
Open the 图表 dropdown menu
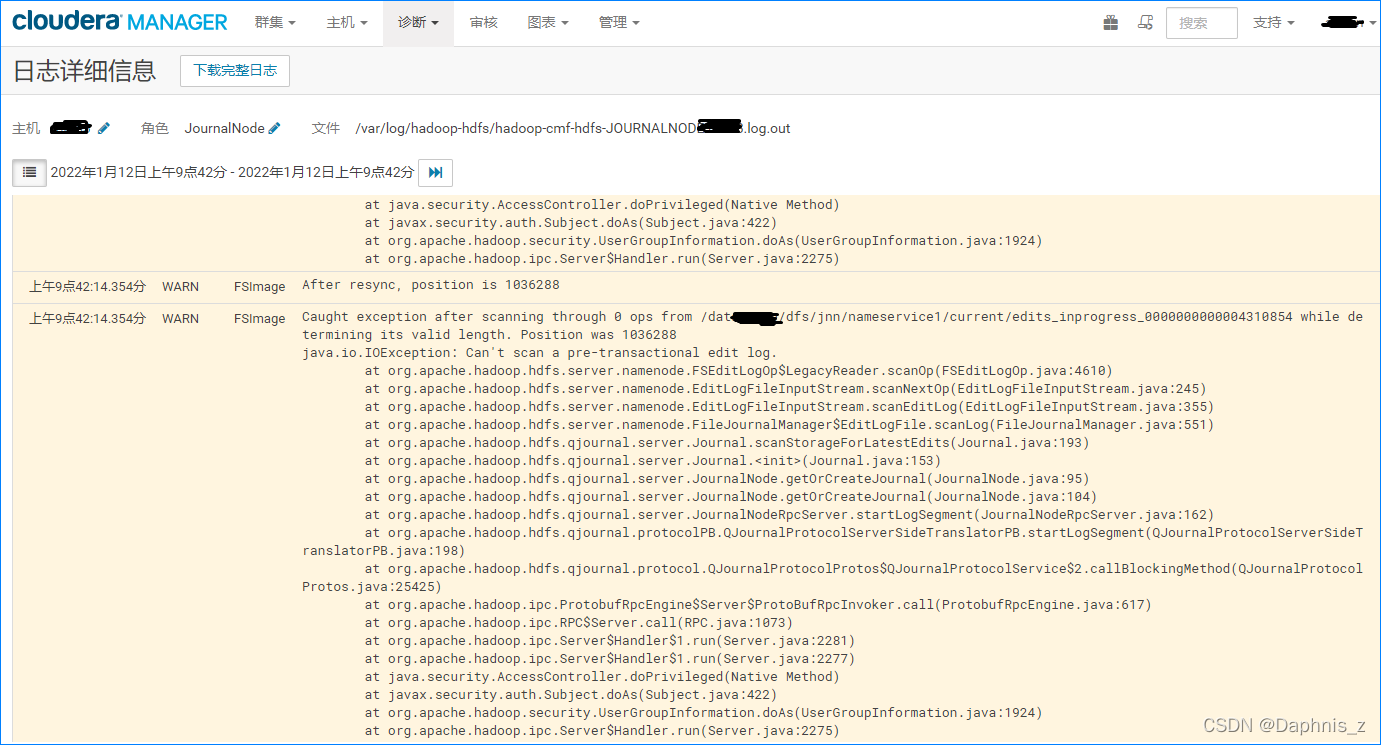[548, 22]
